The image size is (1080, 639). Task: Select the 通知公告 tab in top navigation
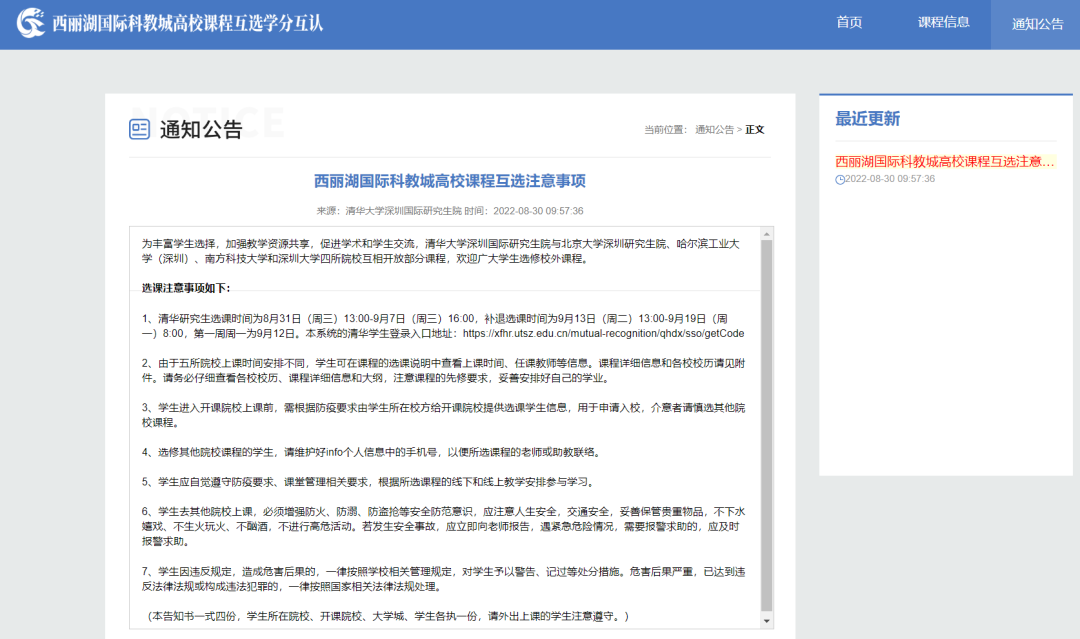1037,24
